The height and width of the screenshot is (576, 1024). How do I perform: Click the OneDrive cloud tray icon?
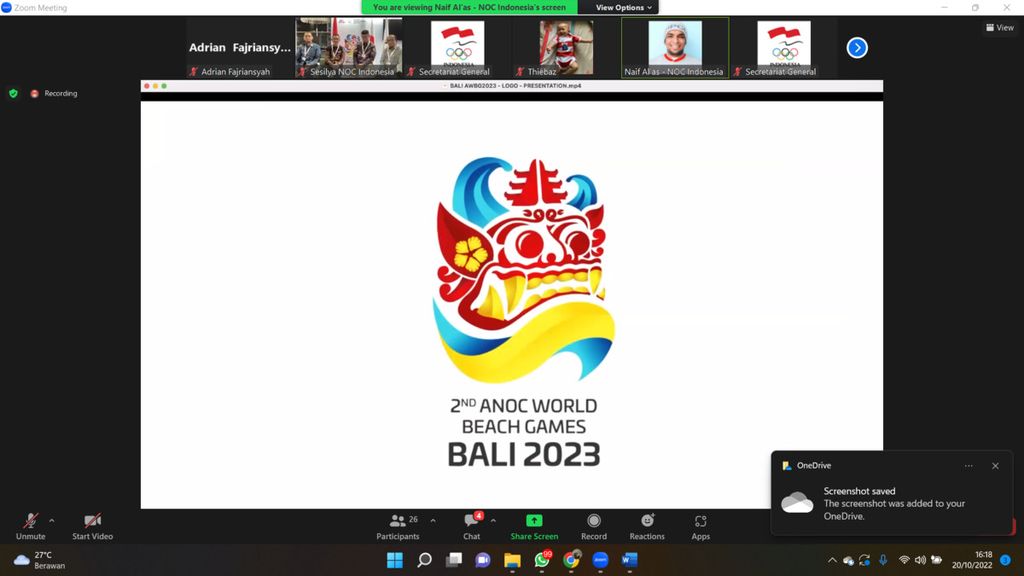pos(848,560)
